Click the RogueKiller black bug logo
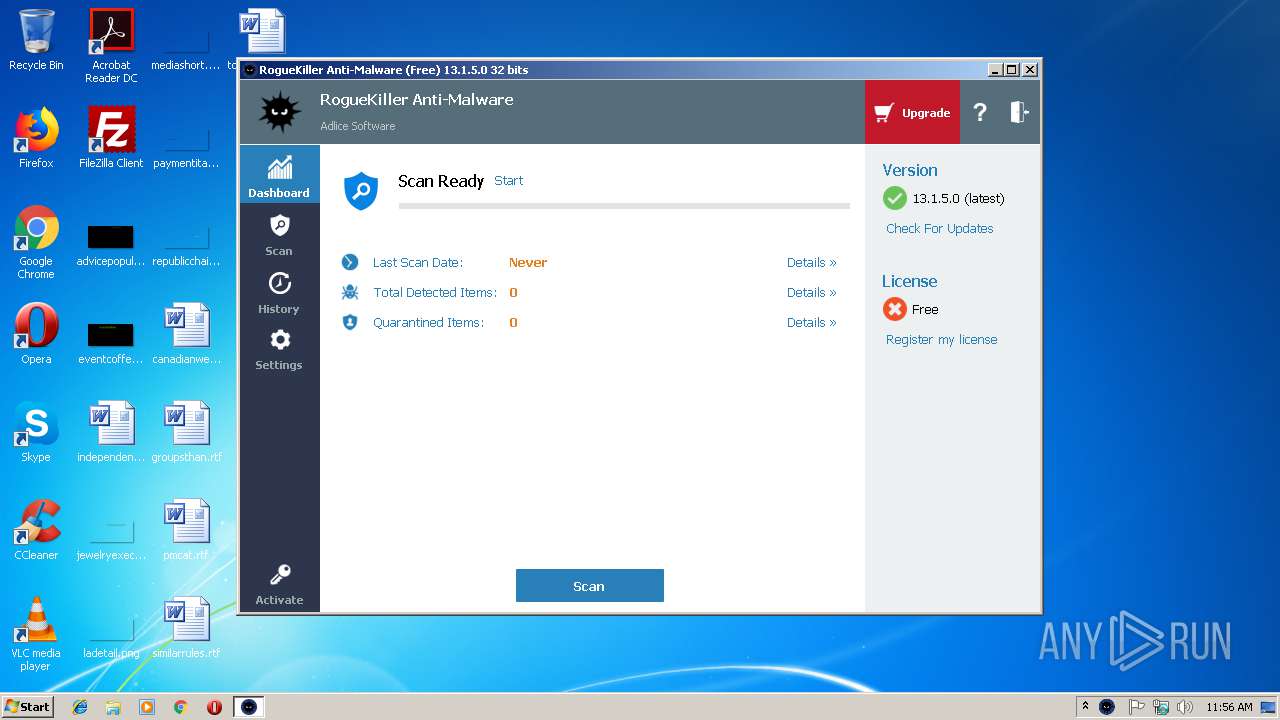The image size is (1280, 720). pos(279,112)
